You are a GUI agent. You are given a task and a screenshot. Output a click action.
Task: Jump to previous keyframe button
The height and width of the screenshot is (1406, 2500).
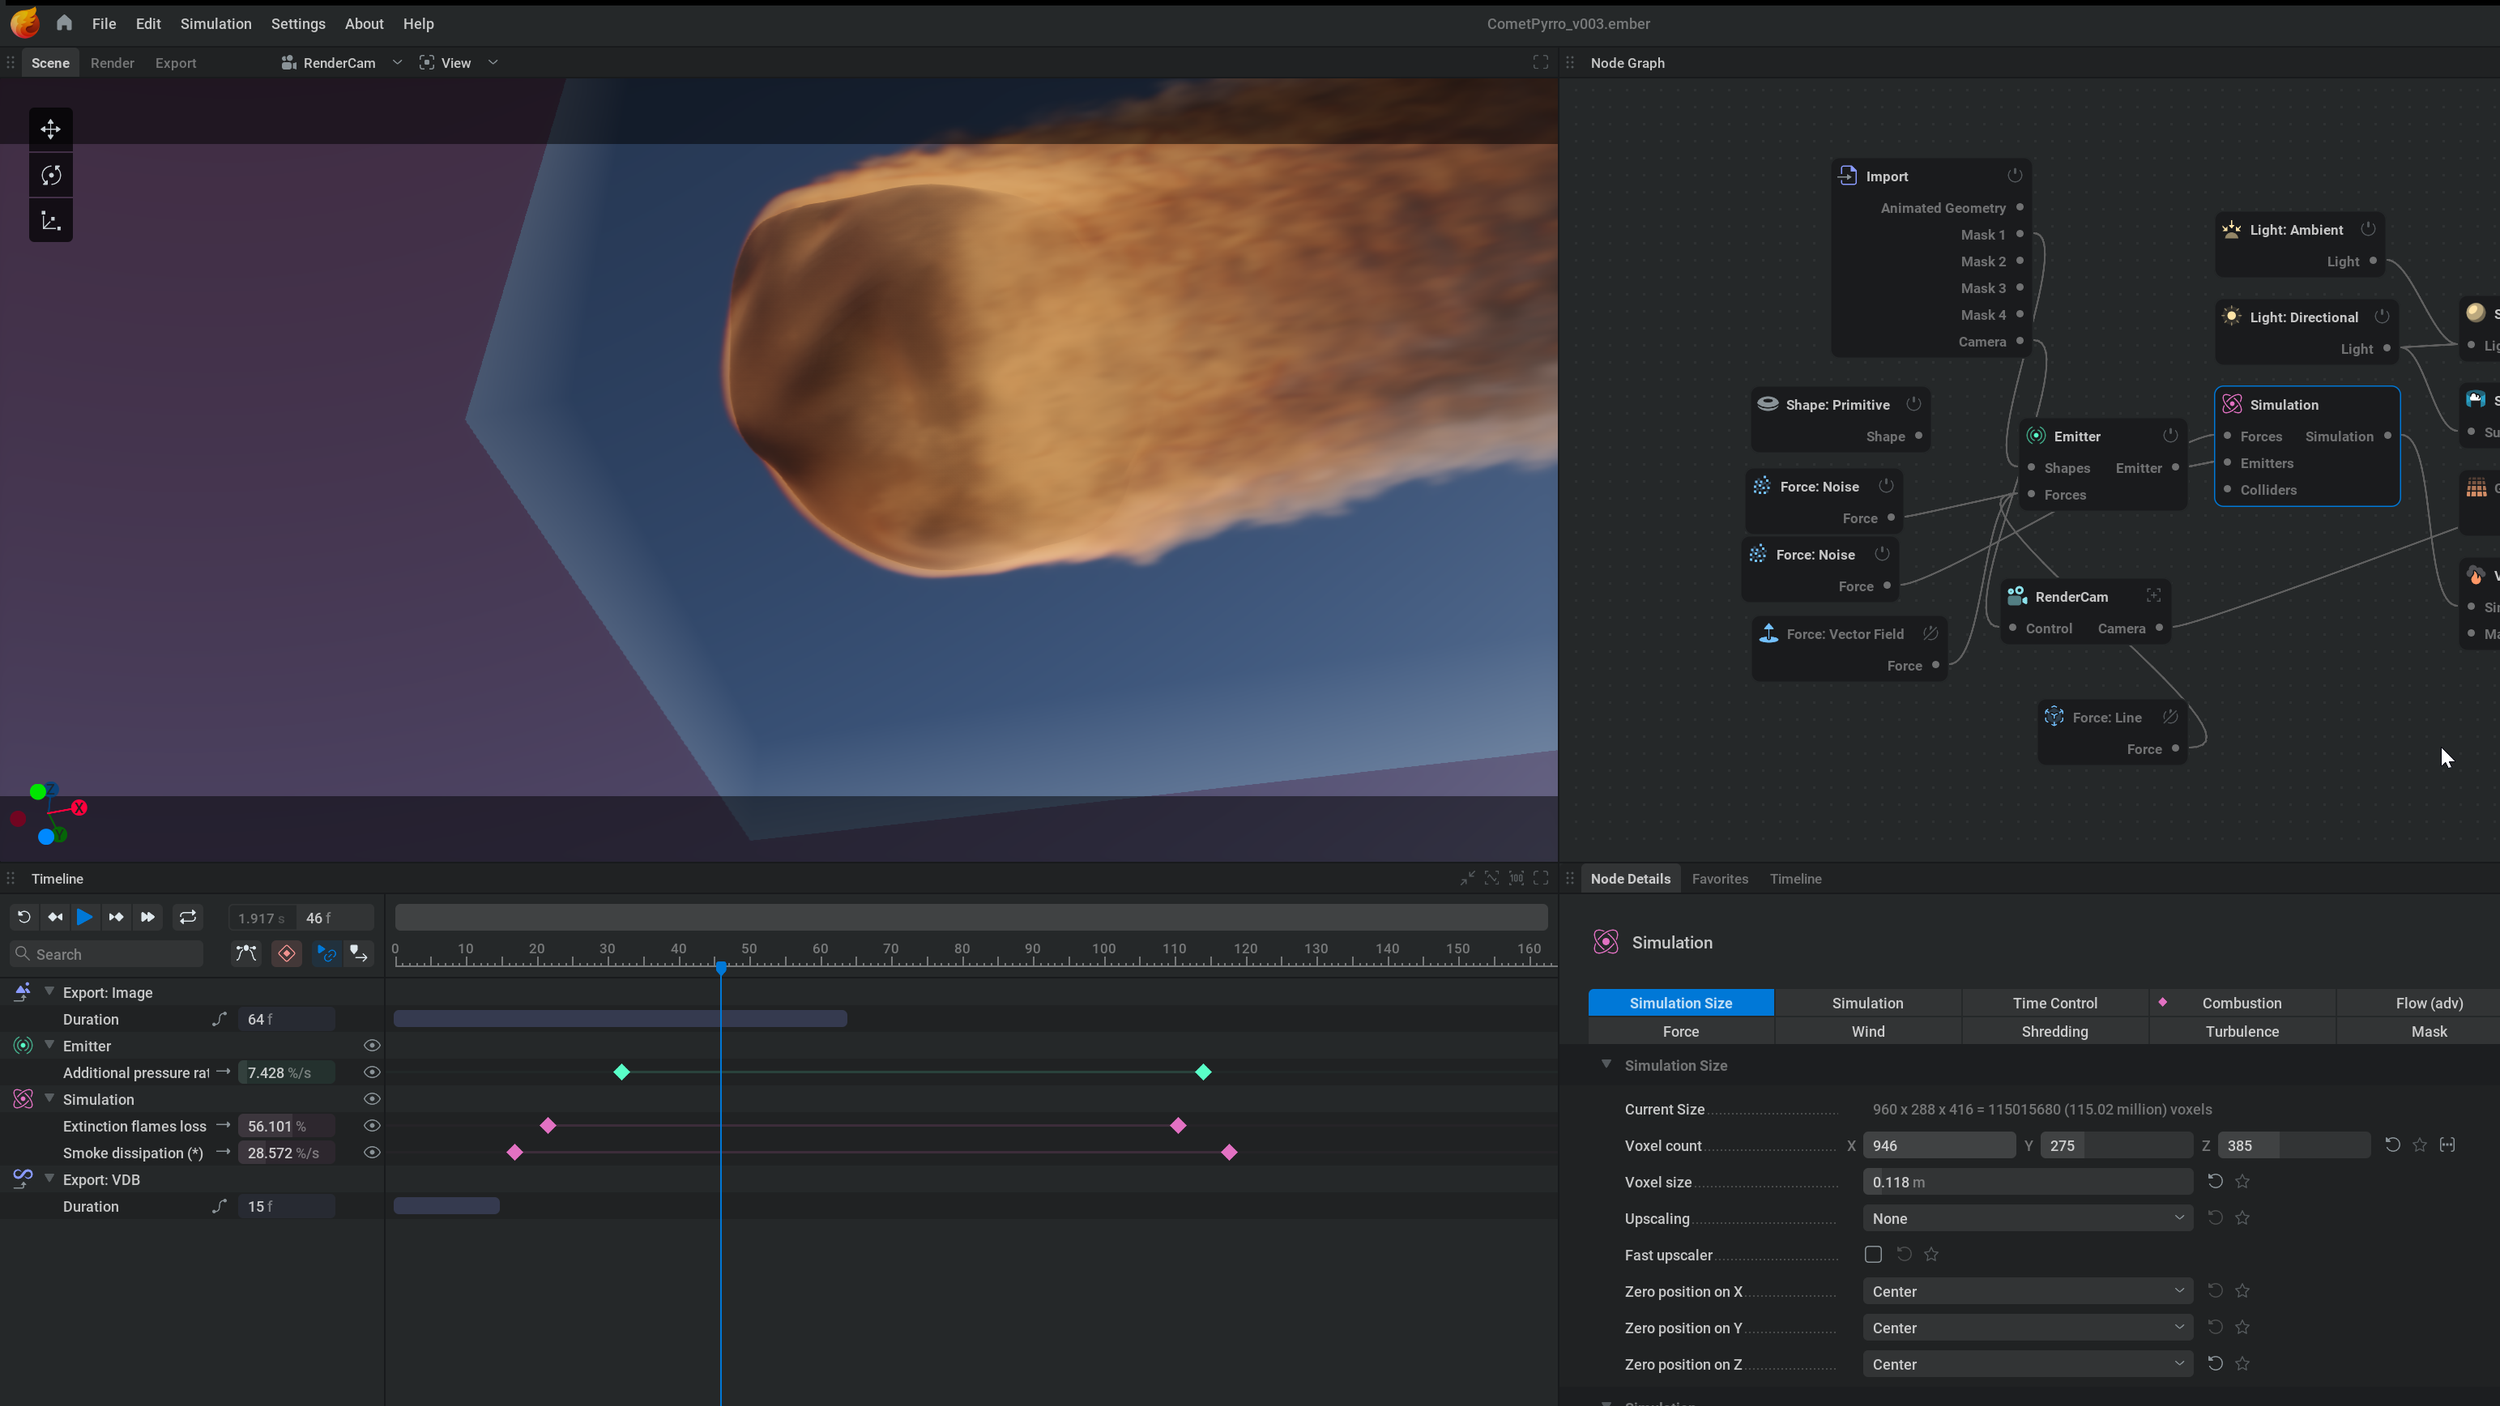click(55, 917)
